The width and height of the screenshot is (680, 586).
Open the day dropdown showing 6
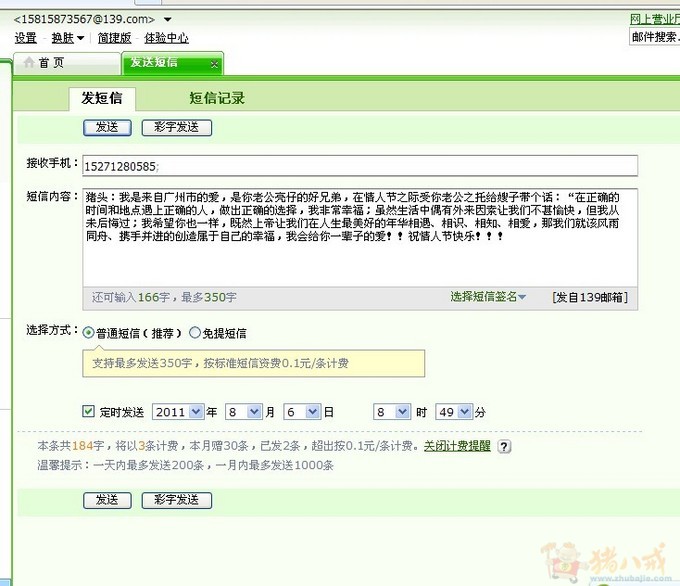click(302, 412)
